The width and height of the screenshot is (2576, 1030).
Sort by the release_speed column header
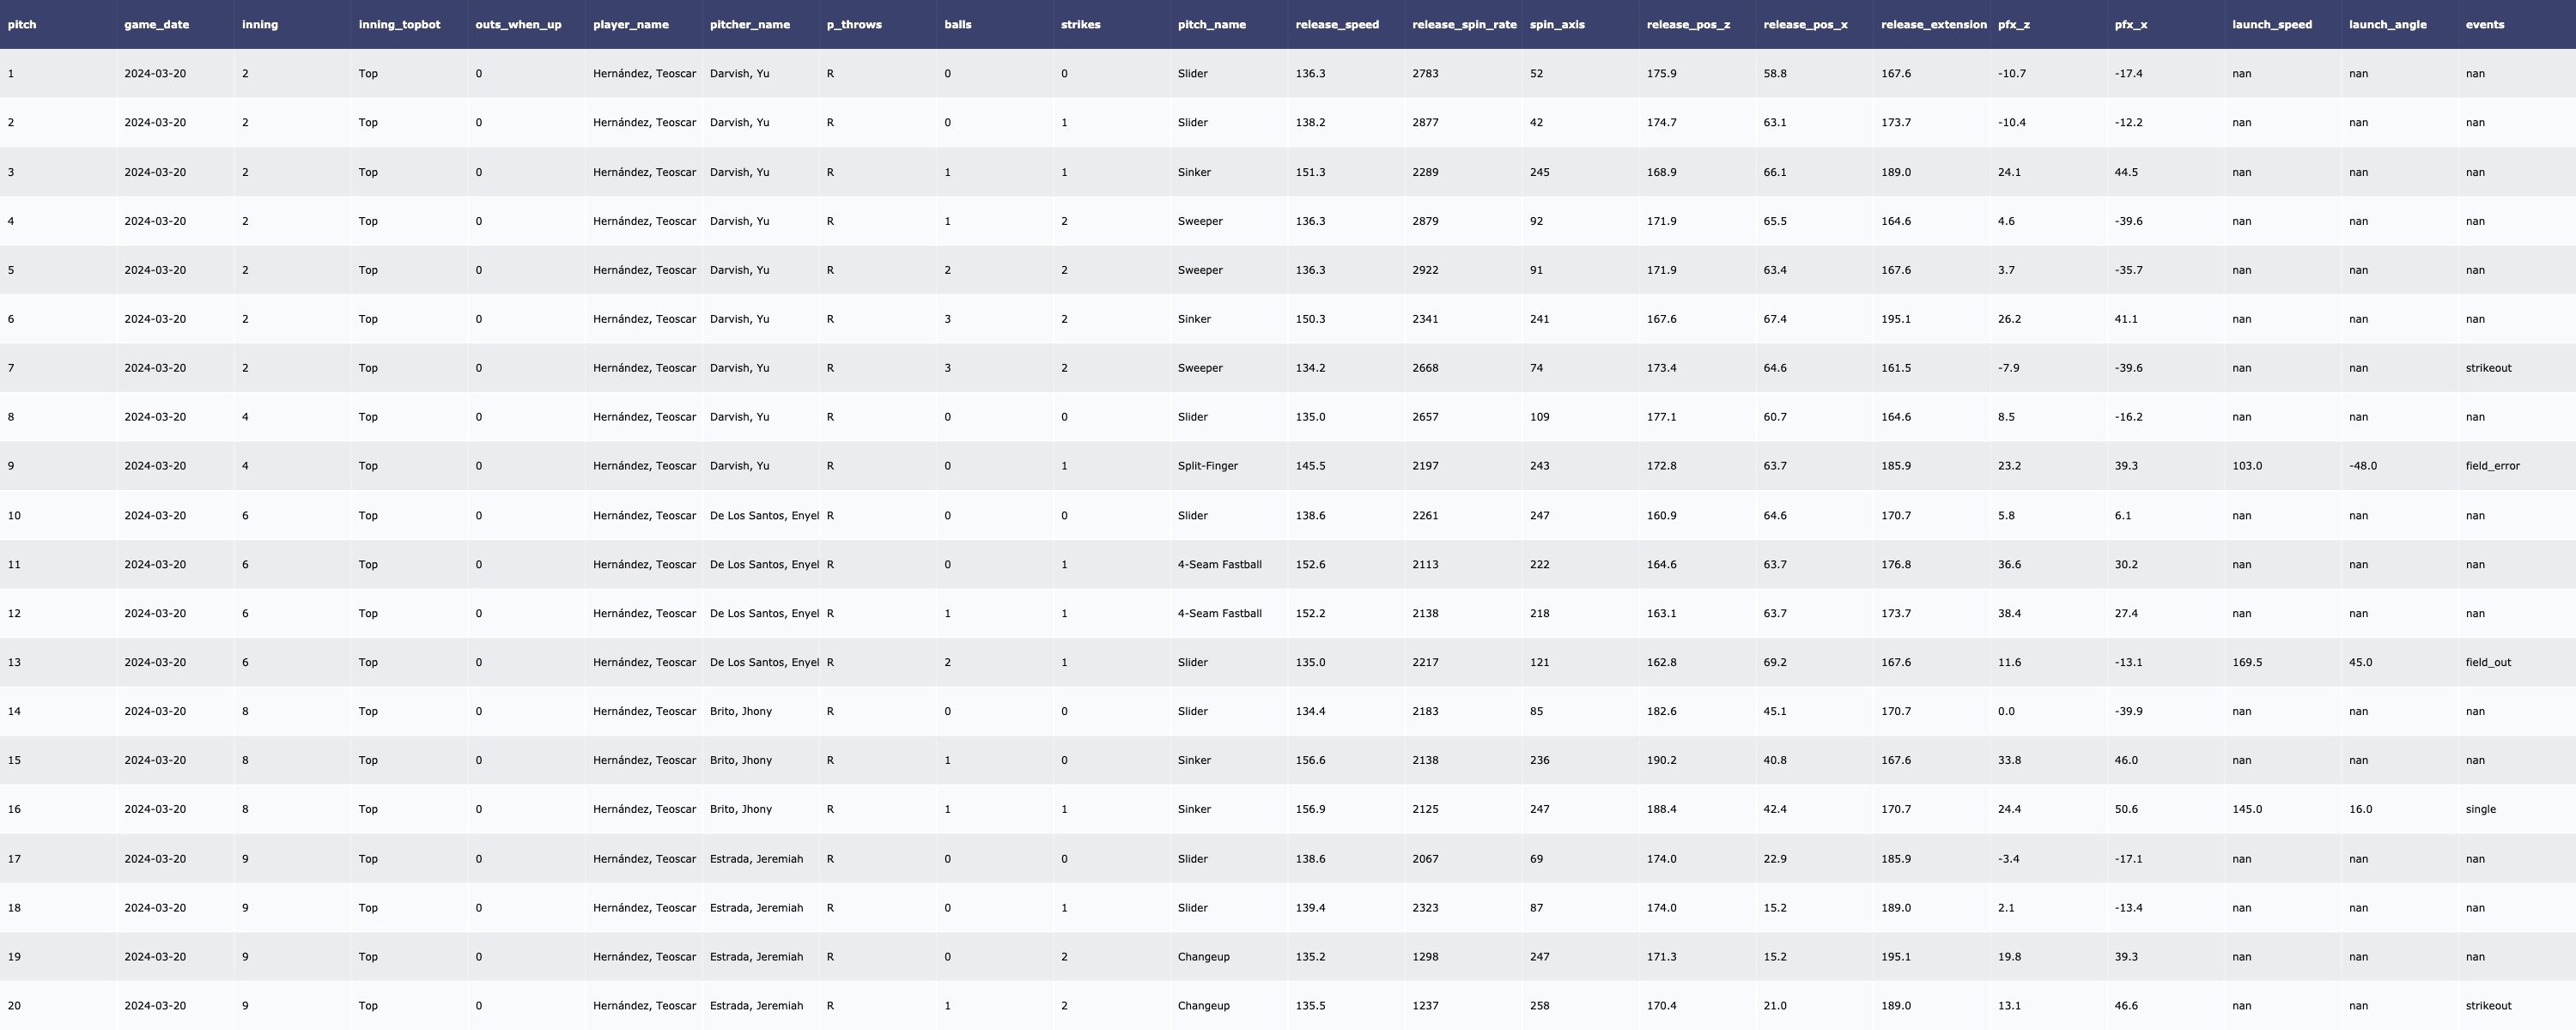pyautogui.click(x=1336, y=24)
